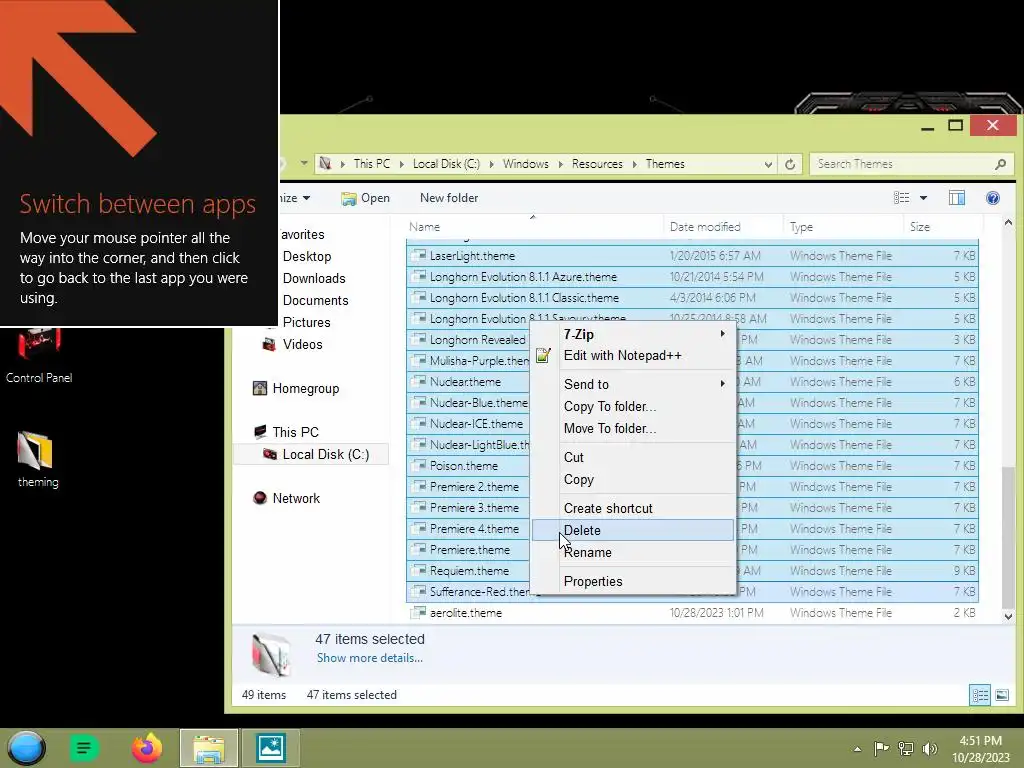Viewport: 1024px width, 768px height.
Task: Click Delete in the context menu
Action: tap(632, 530)
